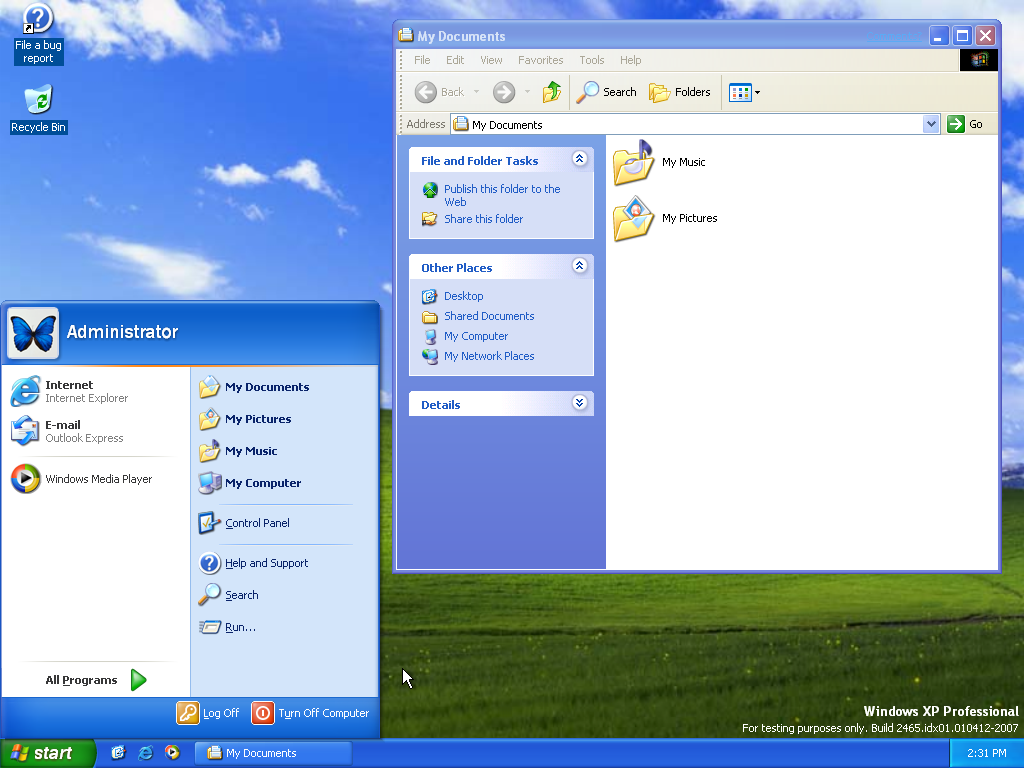Image resolution: width=1024 pixels, height=768 pixels.
Task: Click the Up folder toolbar icon
Action: pos(552,92)
